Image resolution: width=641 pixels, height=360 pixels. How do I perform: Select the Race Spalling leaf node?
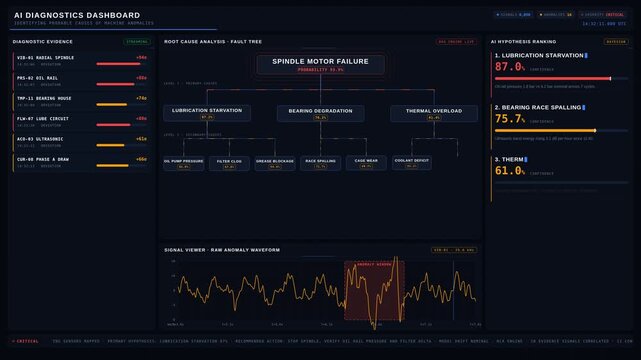[x=320, y=163]
